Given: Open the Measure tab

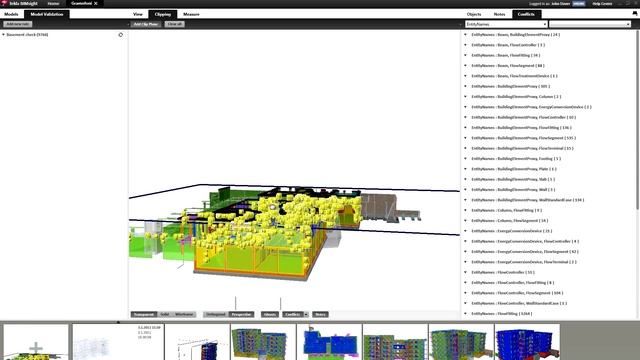Looking at the screenshot, I should pyautogui.click(x=191, y=14).
